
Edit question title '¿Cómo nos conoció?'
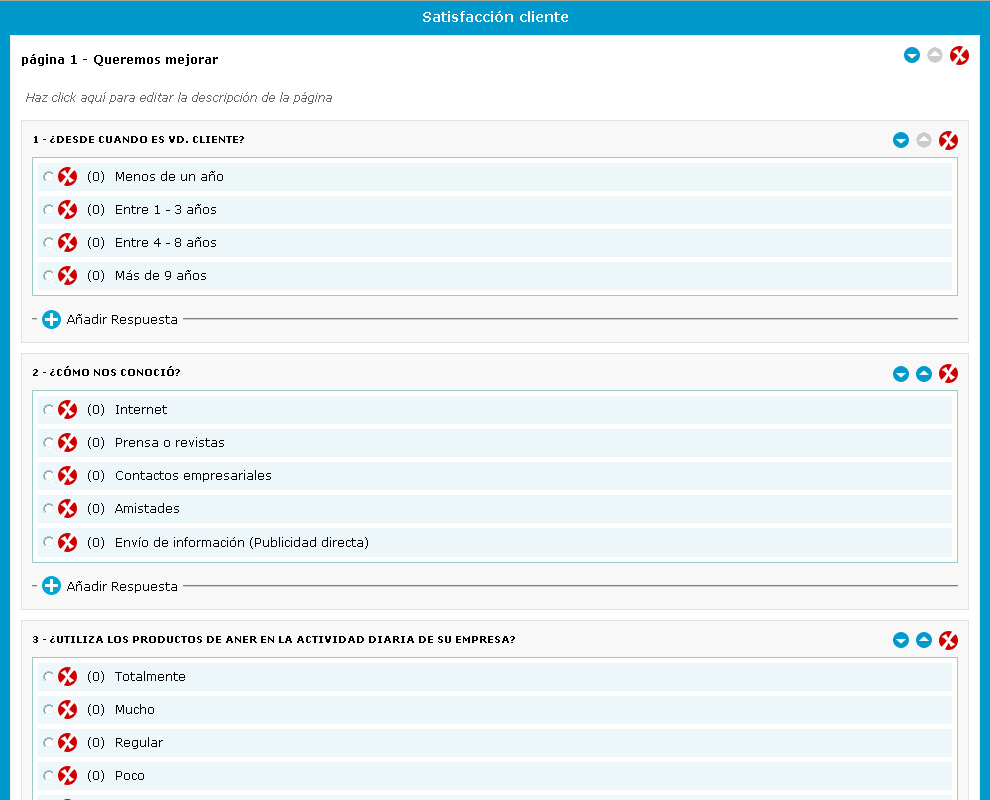[106, 373]
